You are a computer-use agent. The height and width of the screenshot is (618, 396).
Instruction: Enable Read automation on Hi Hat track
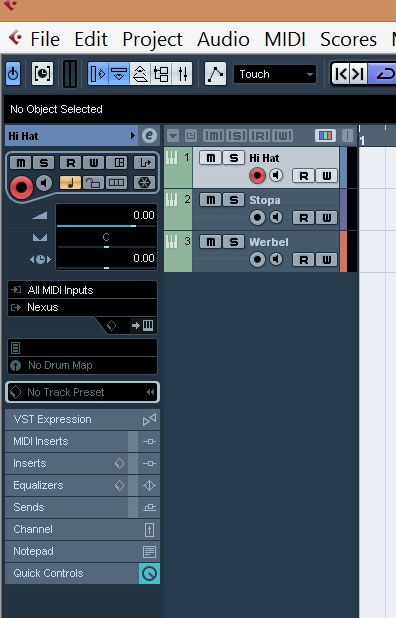click(x=304, y=176)
